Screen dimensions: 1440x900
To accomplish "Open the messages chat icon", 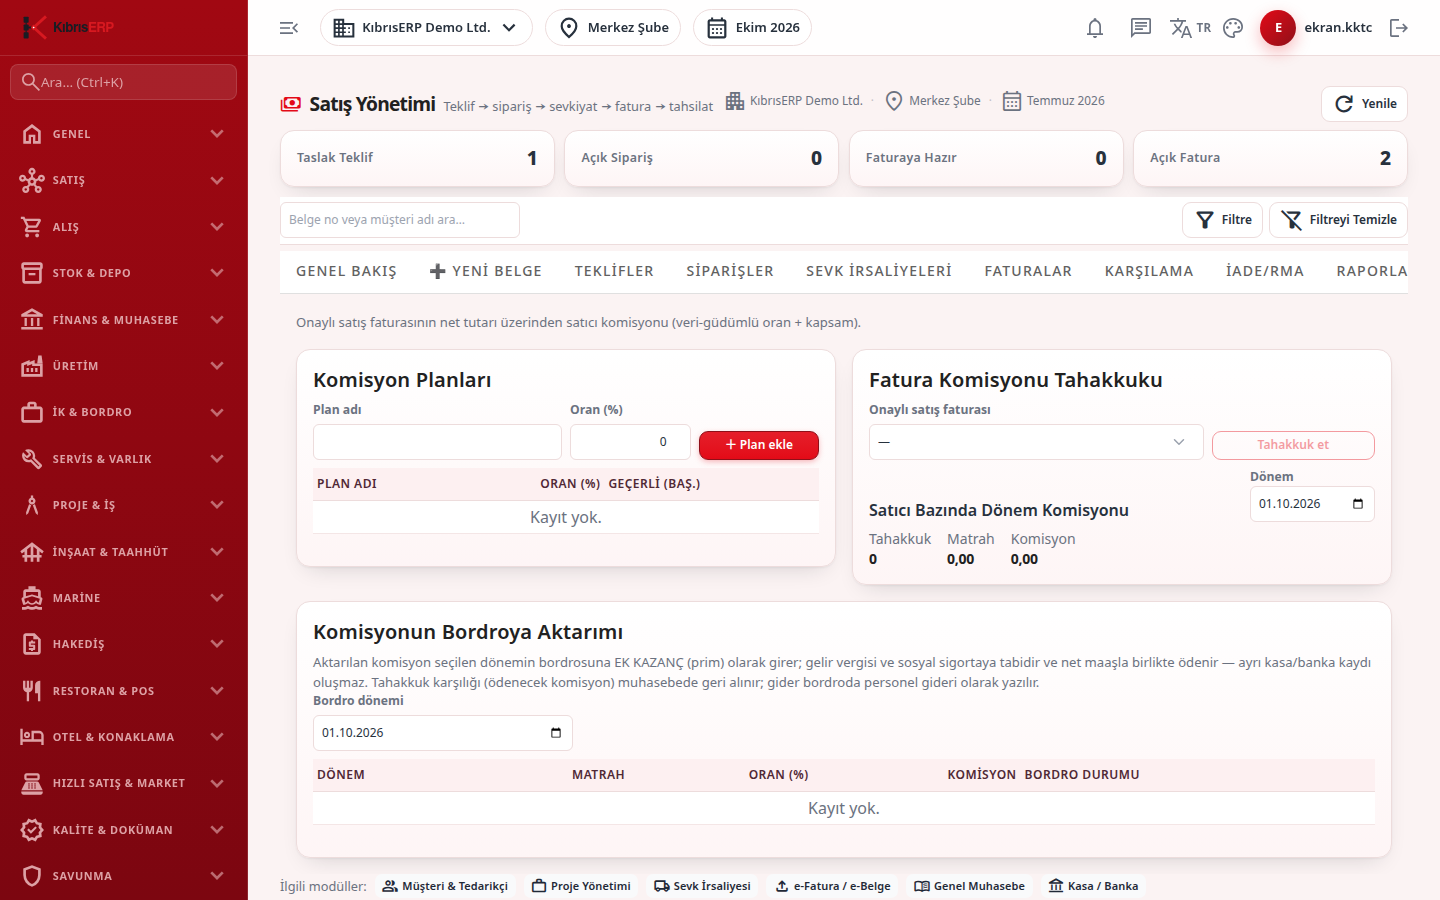I will [1141, 28].
